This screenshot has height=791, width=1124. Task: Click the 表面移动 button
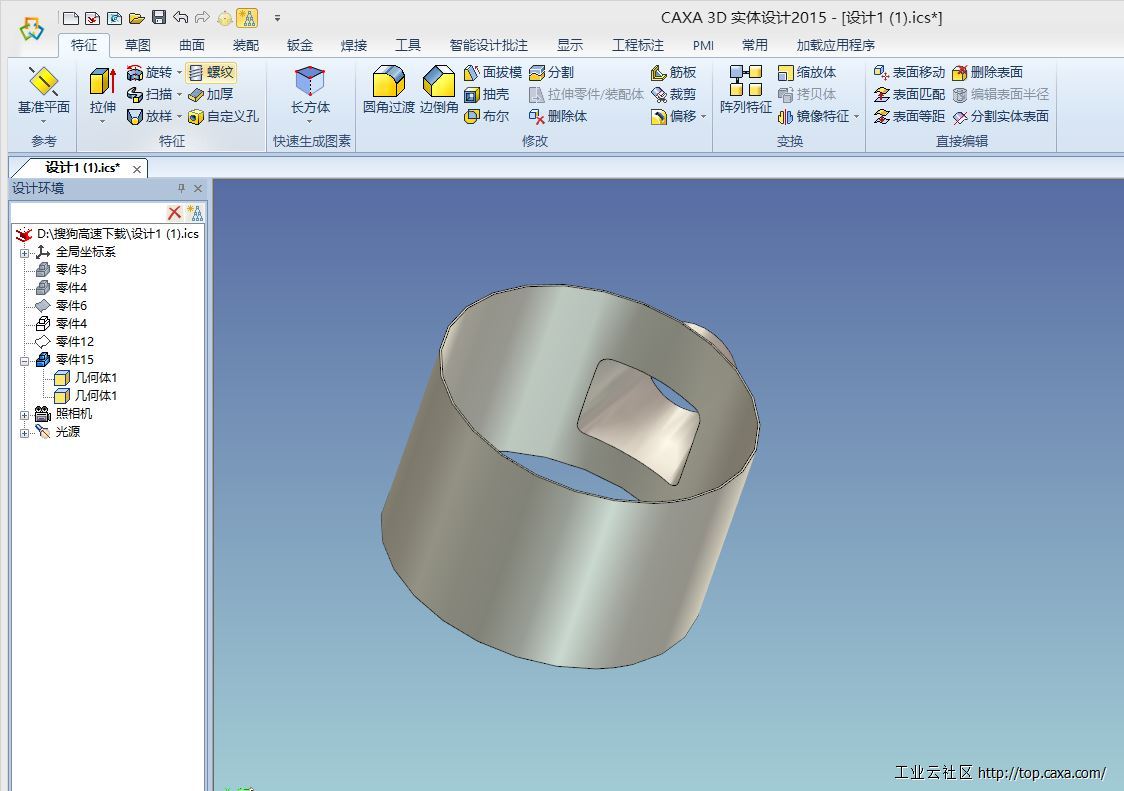click(x=909, y=72)
